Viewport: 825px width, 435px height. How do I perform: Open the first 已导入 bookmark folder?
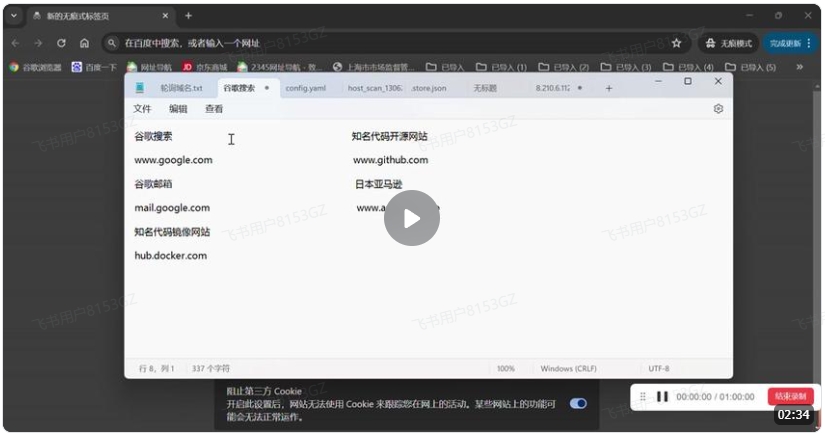(445, 67)
